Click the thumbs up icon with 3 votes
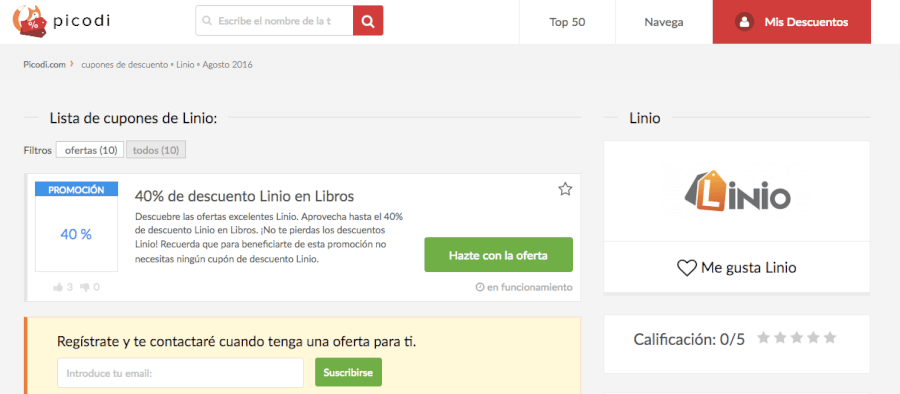Image resolution: width=900 pixels, height=394 pixels. click(58, 287)
